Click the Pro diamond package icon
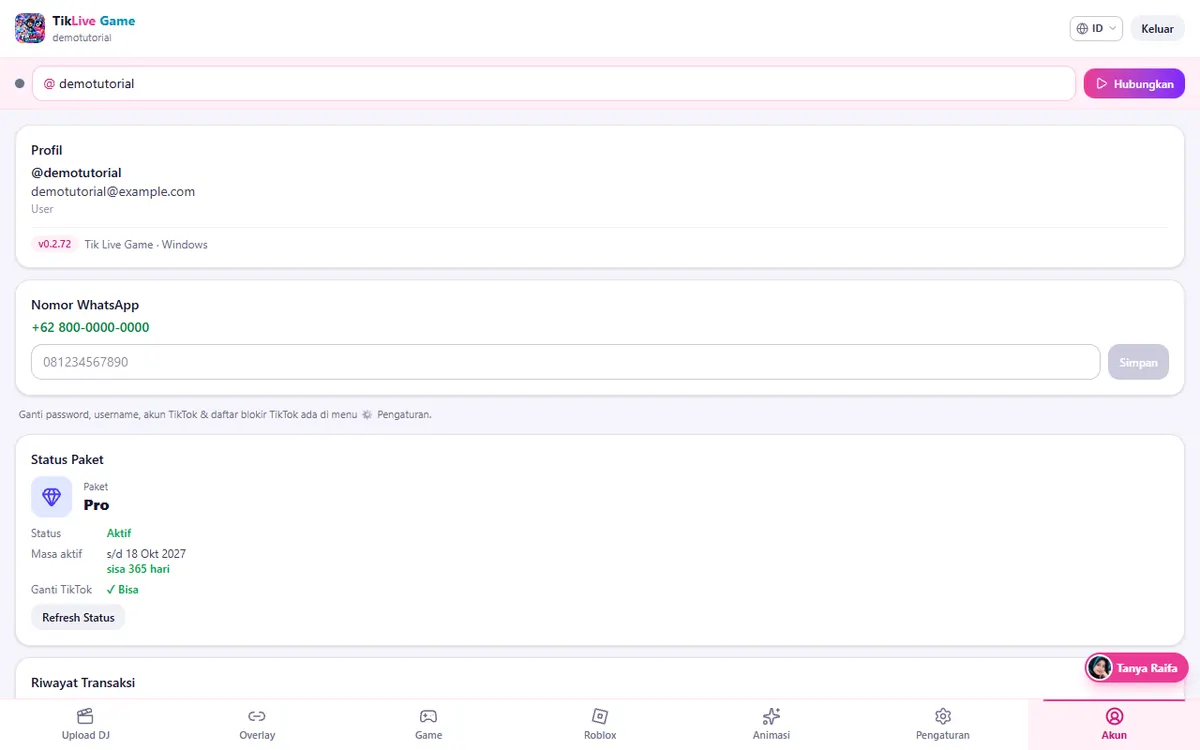Image resolution: width=1200 pixels, height=750 pixels. [52, 497]
